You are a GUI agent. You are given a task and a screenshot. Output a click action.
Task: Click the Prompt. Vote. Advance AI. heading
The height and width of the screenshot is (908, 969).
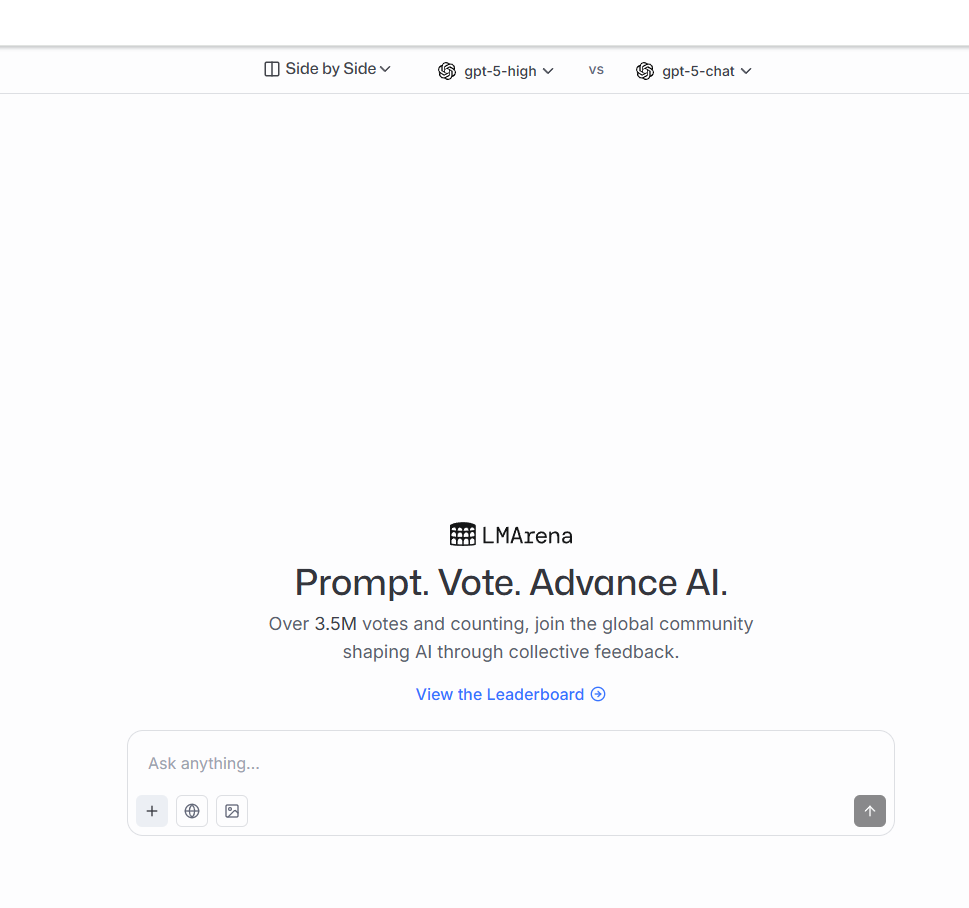tap(511, 582)
